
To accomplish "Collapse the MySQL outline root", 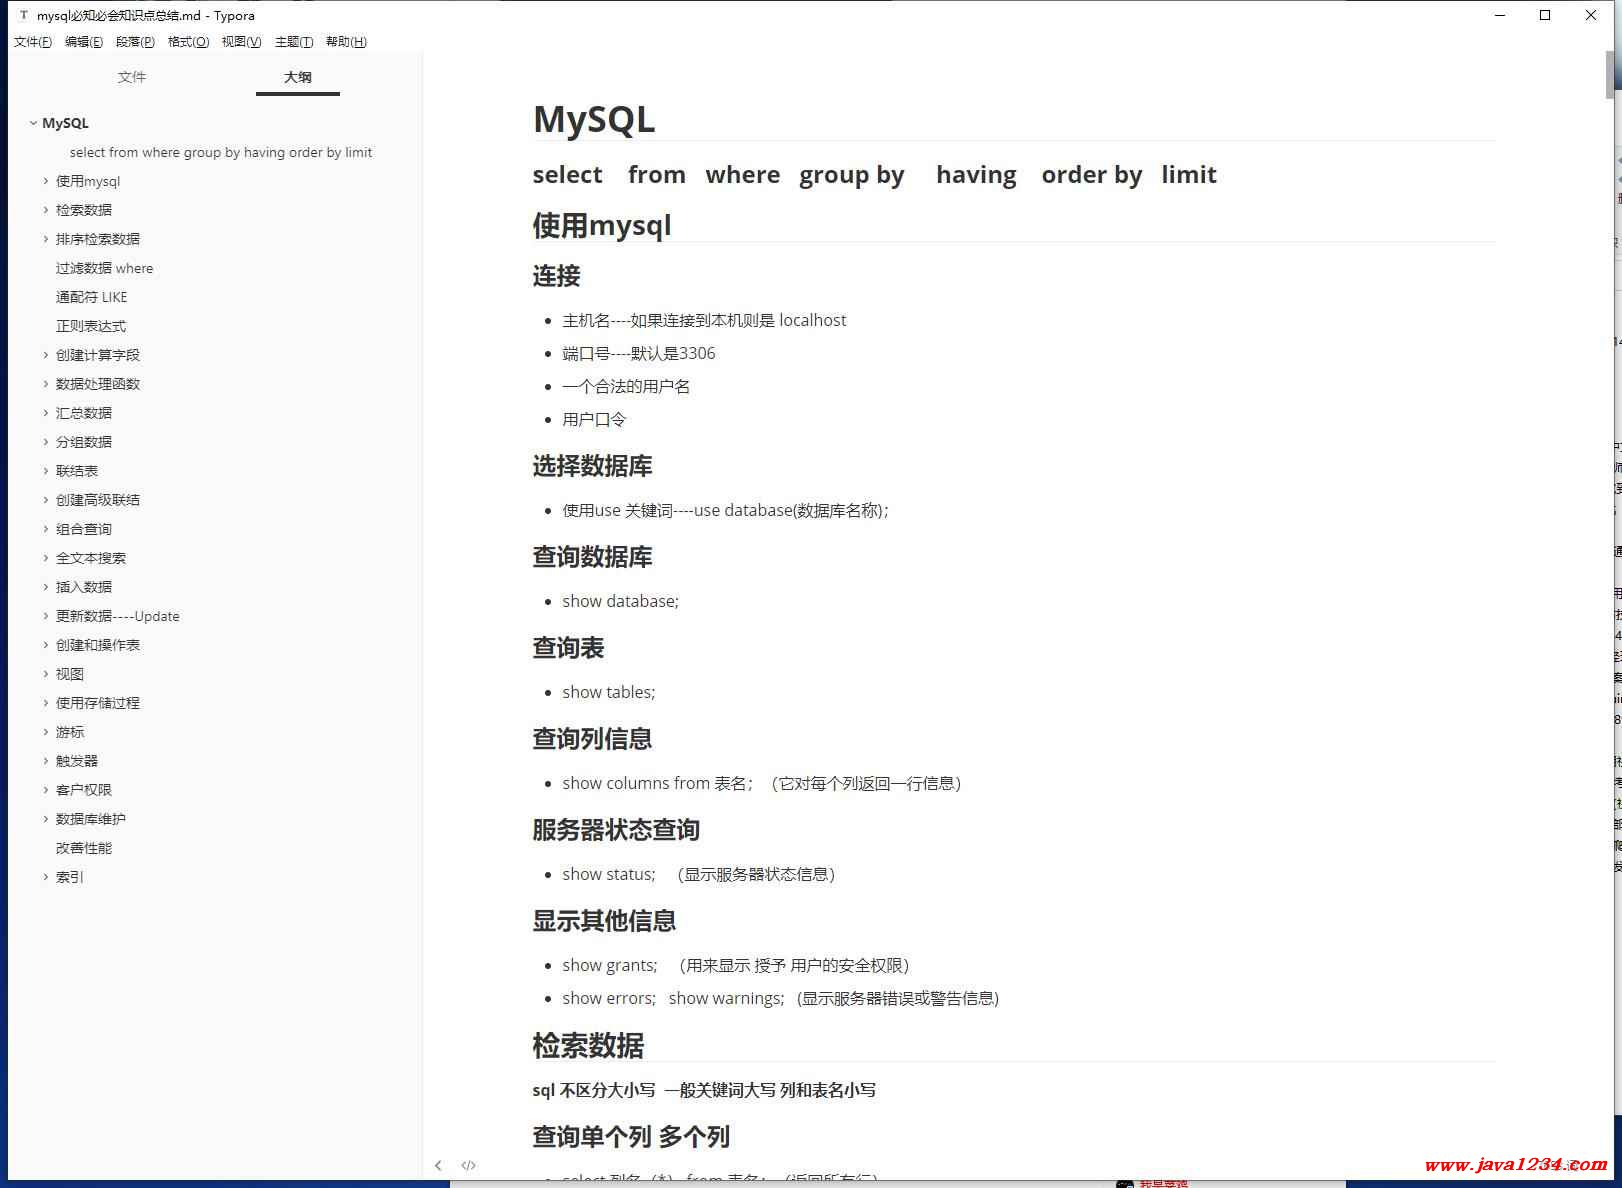I will tap(33, 123).
